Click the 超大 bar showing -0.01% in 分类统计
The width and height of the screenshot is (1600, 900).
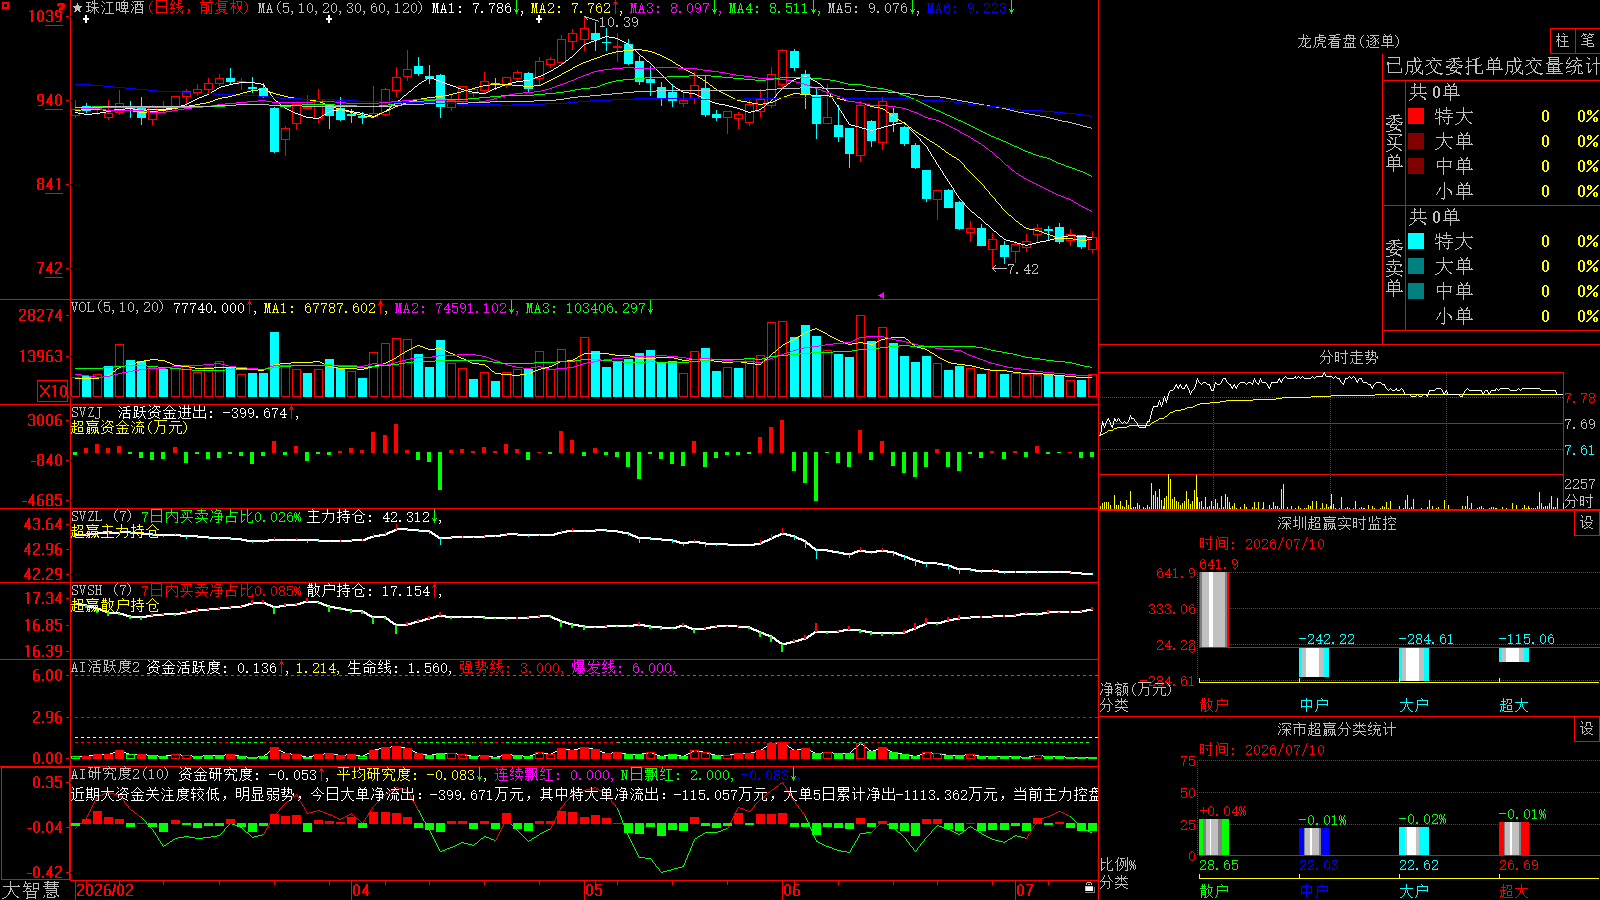(1514, 839)
